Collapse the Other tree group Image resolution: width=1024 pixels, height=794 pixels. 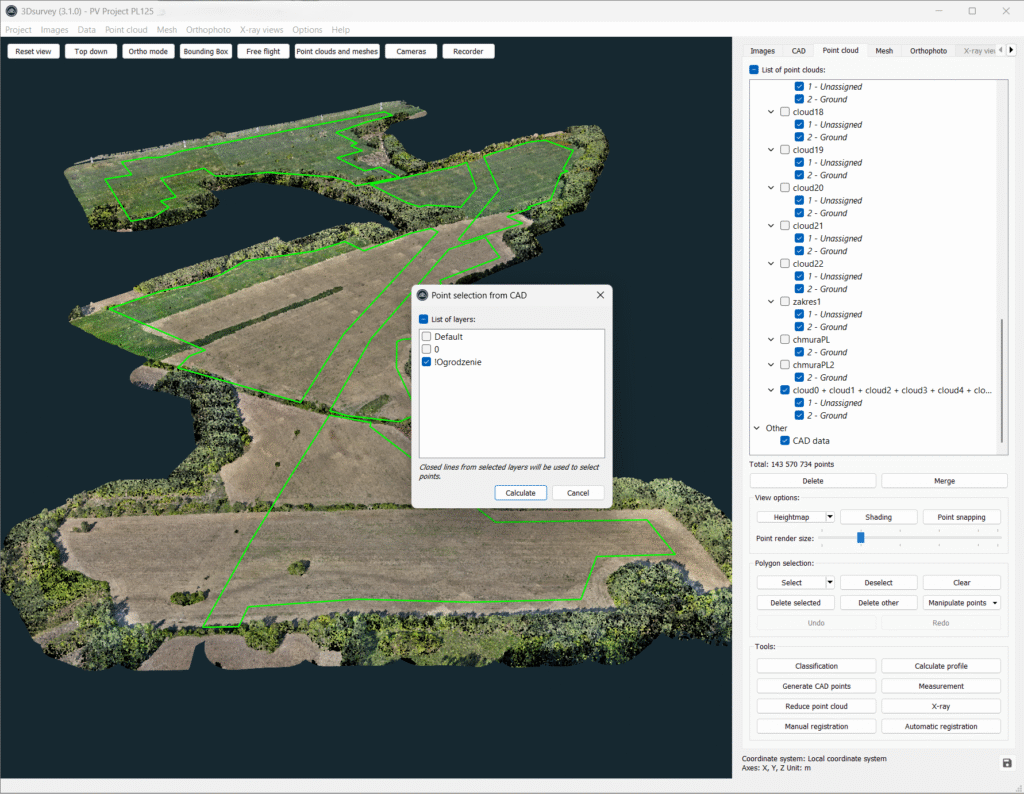(x=757, y=428)
